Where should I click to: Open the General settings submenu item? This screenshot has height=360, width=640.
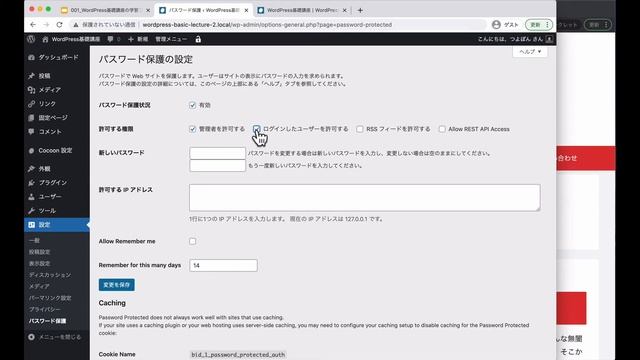point(34,240)
